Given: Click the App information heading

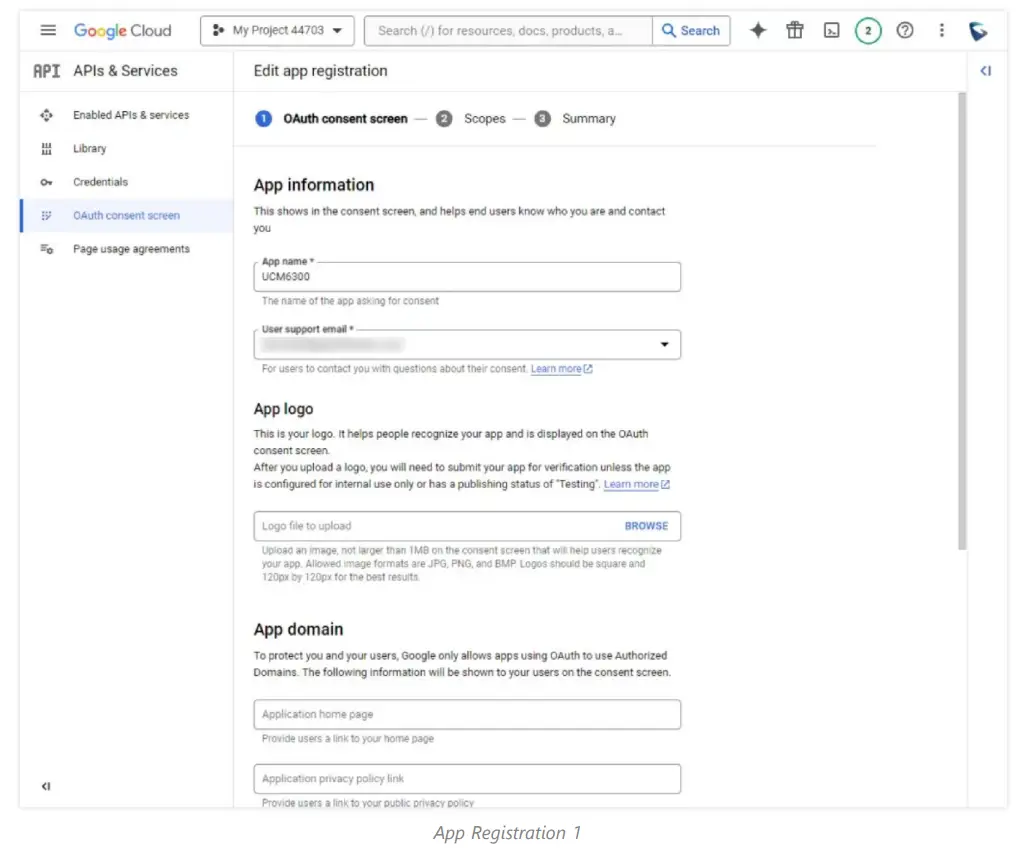Looking at the screenshot, I should click(314, 185).
